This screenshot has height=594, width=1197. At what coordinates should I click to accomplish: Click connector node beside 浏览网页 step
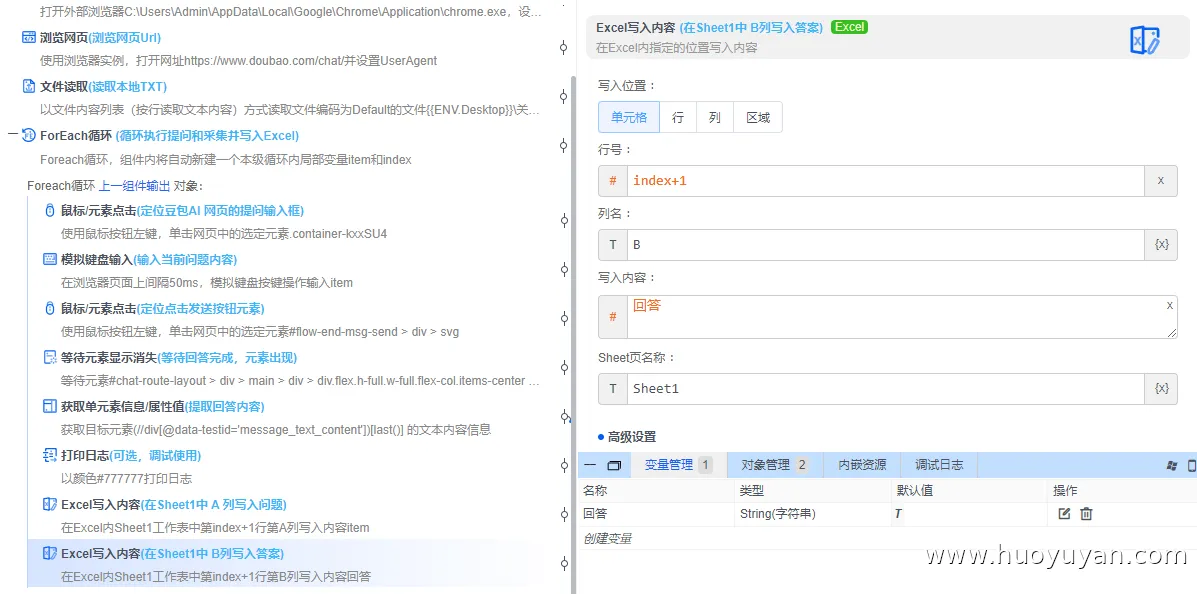click(x=563, y=48)
